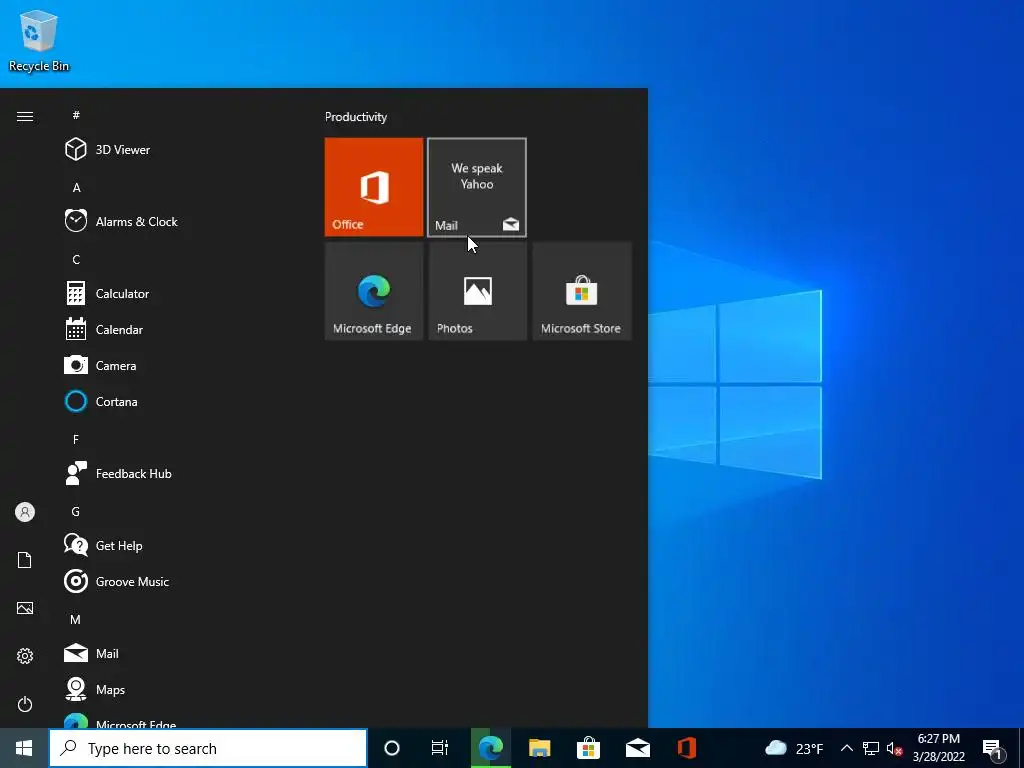1024x768 pixels.
Task: Show hidden system tray icons
Action: click(x=846, y=748)
